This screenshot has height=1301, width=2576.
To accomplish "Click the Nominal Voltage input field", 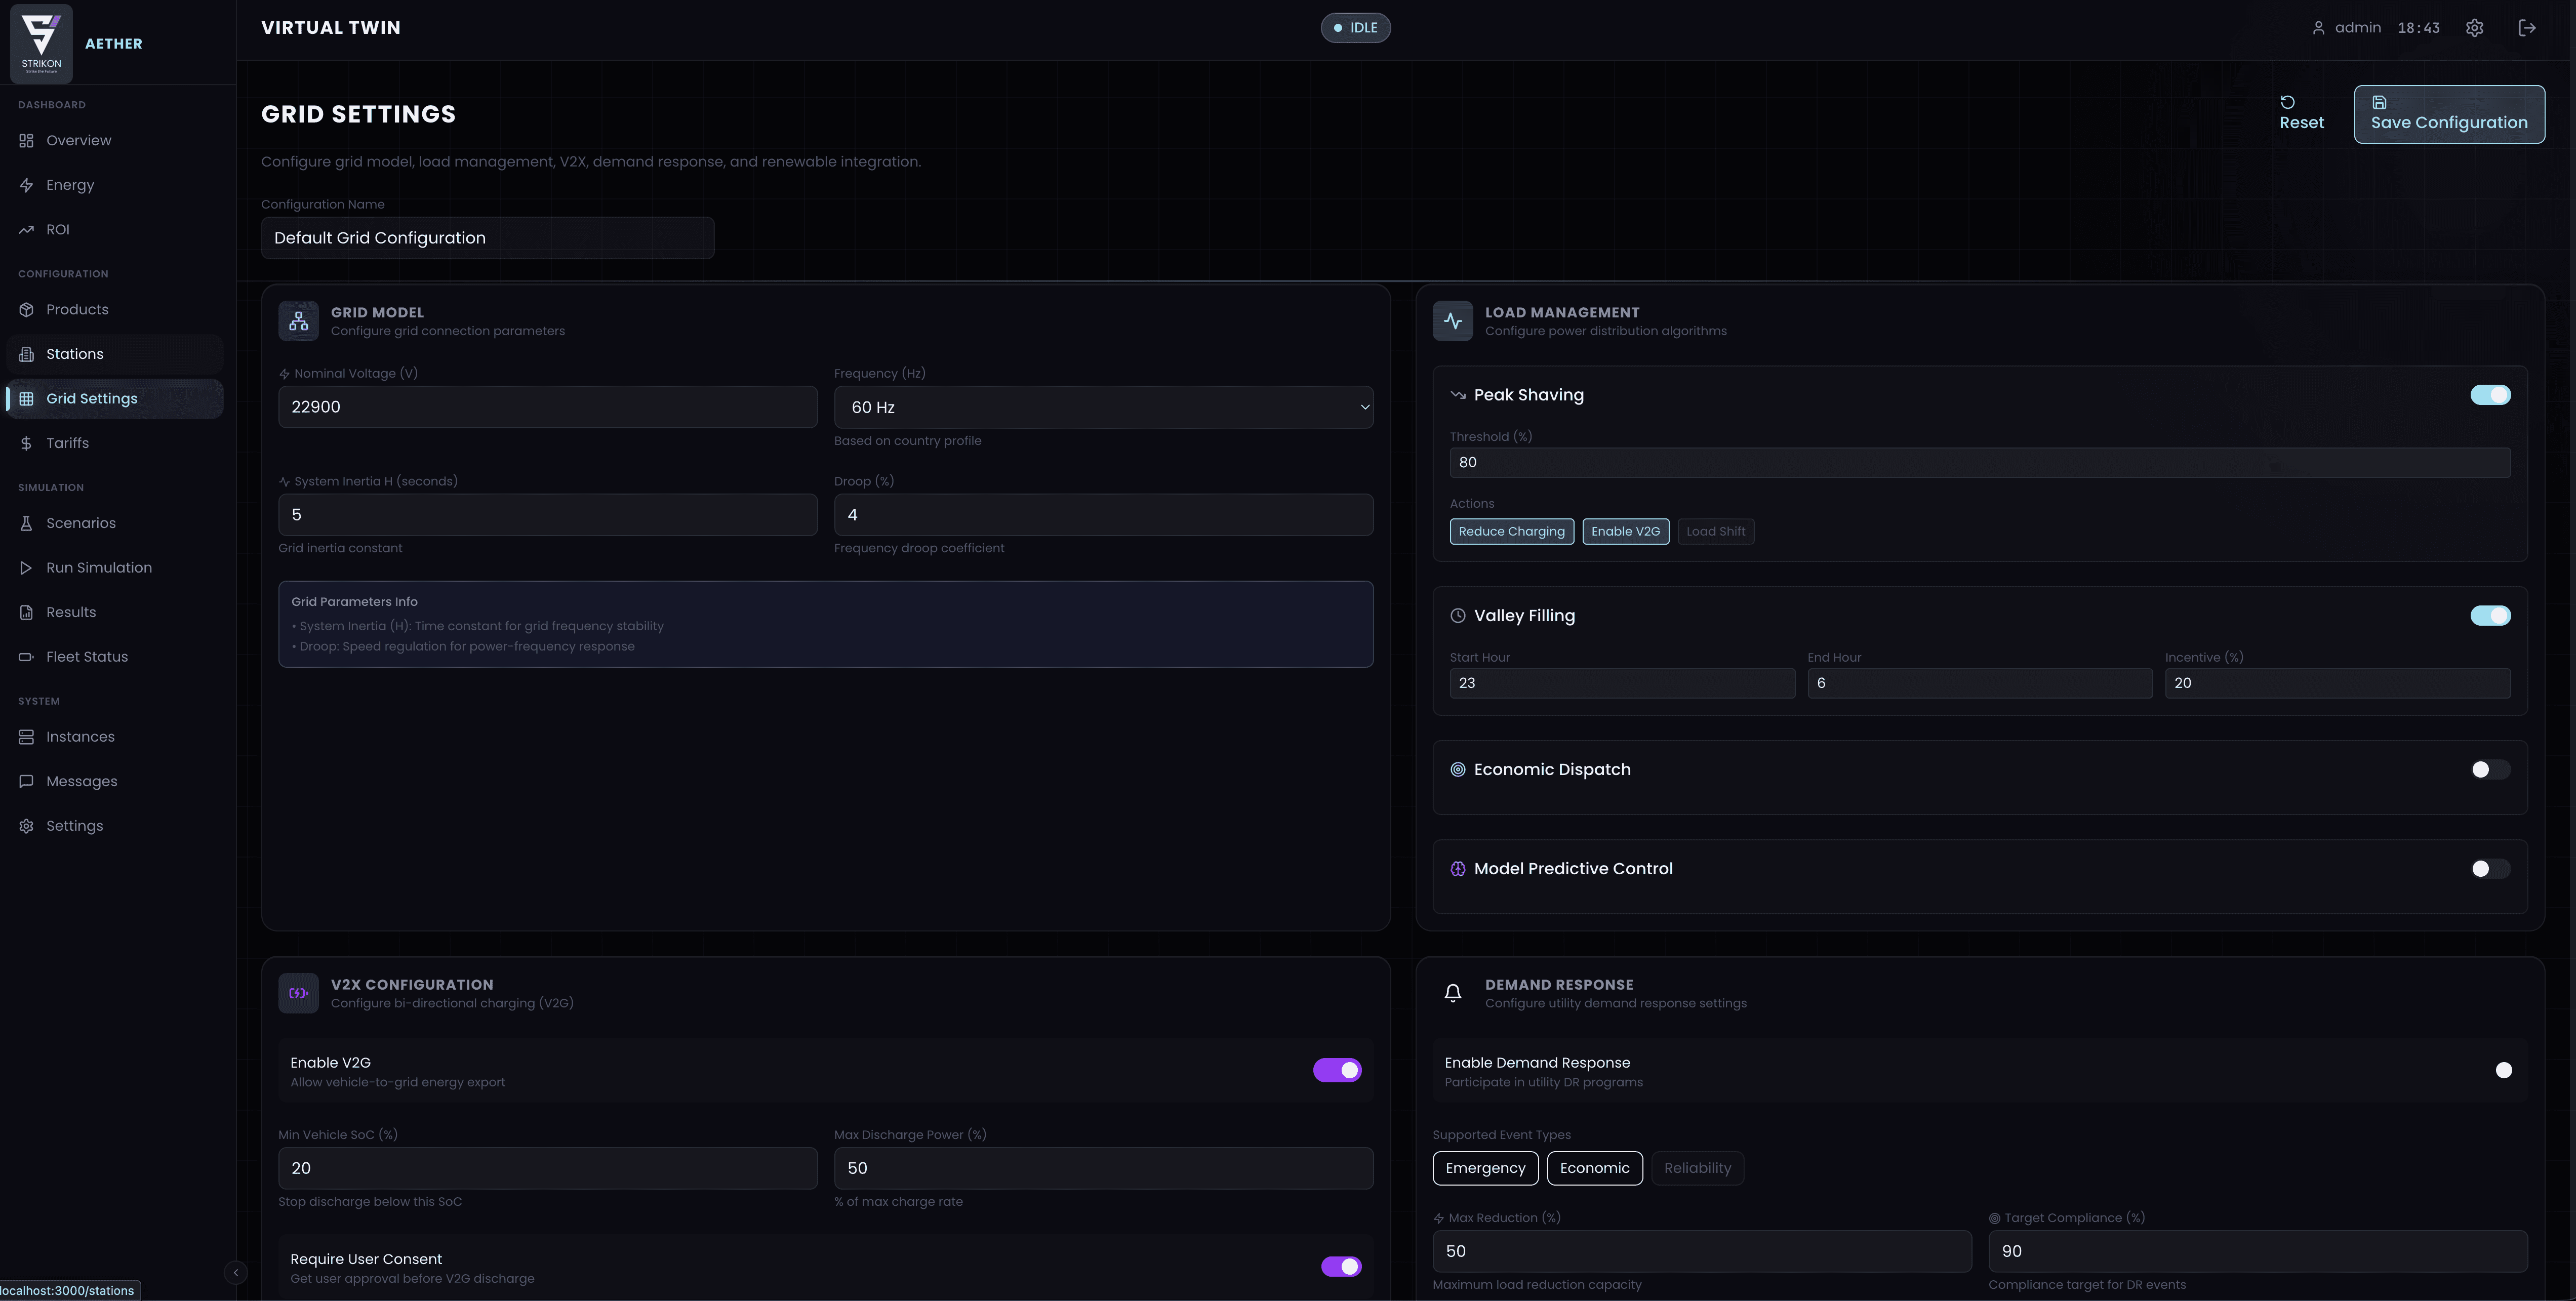I will coord(547,407).
